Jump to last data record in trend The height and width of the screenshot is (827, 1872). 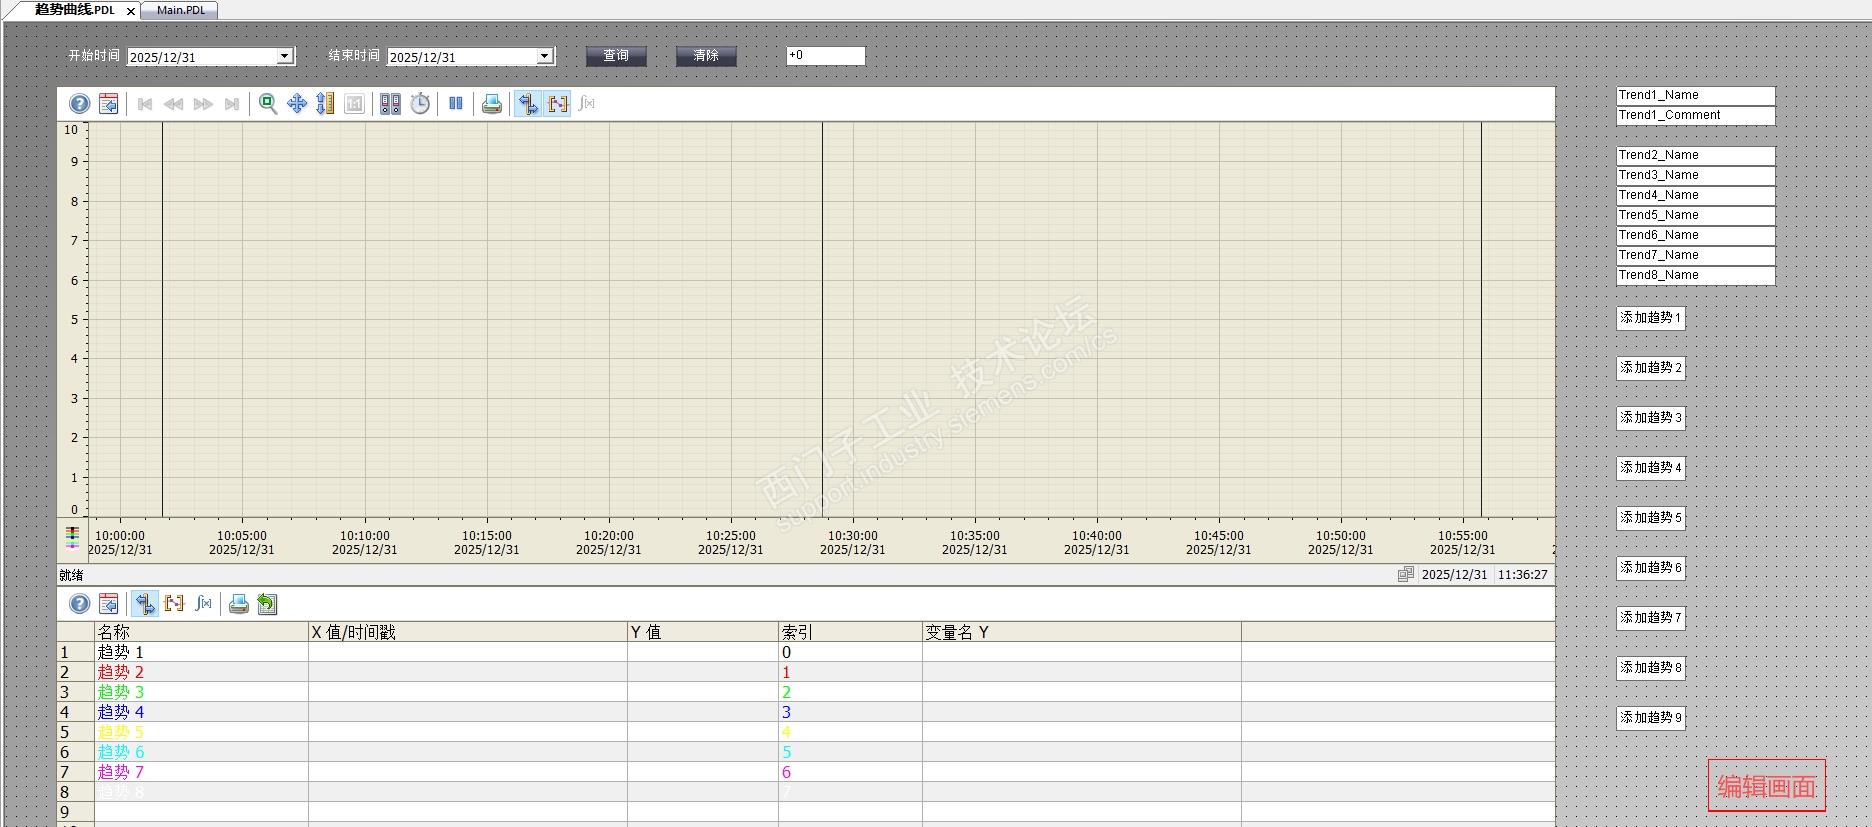coord(232,104)
